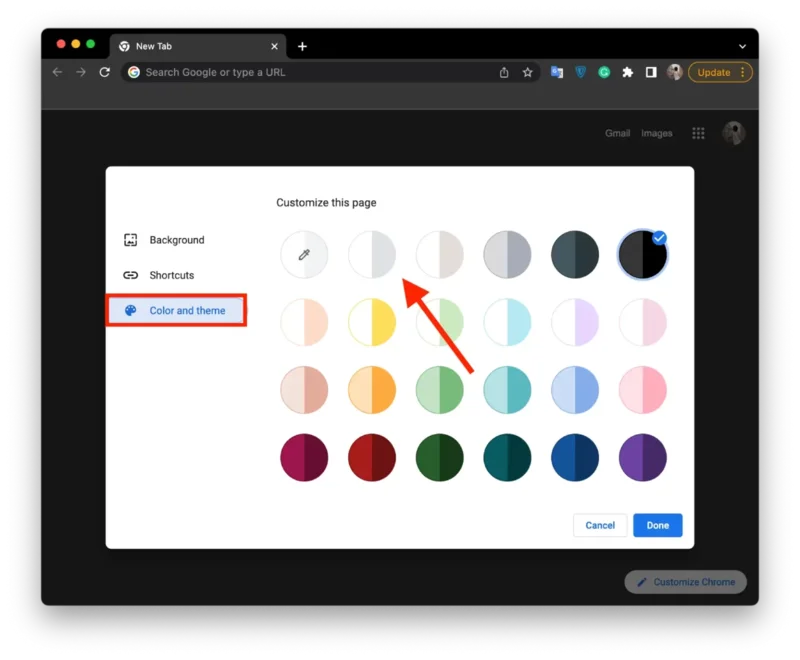The image size is (800, 660).
Task: Open the Google Translate extension icon
Action: [557, 72]
